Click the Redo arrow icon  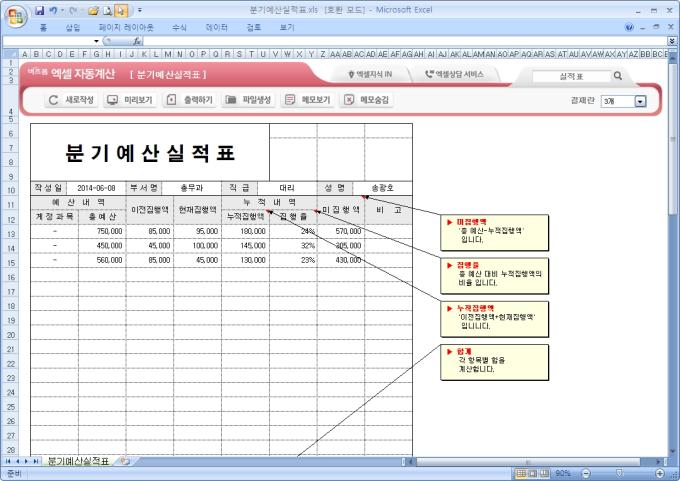pyautogui.click(x=73, y=10)
